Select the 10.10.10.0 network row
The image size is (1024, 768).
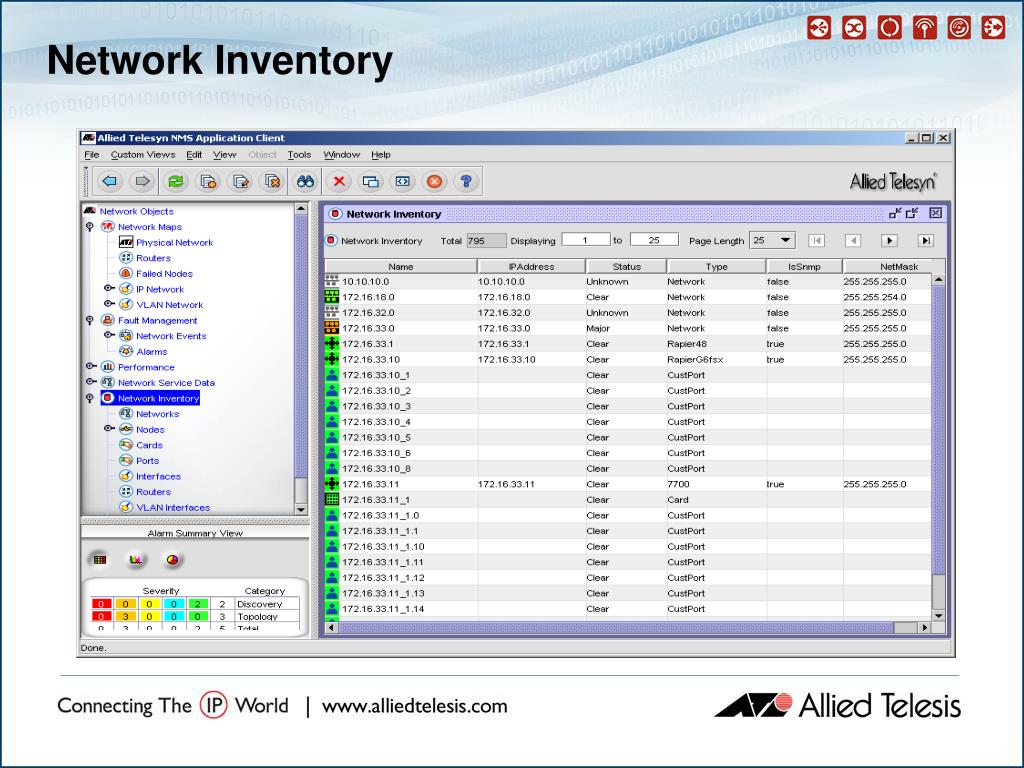[x=628, y=281]
